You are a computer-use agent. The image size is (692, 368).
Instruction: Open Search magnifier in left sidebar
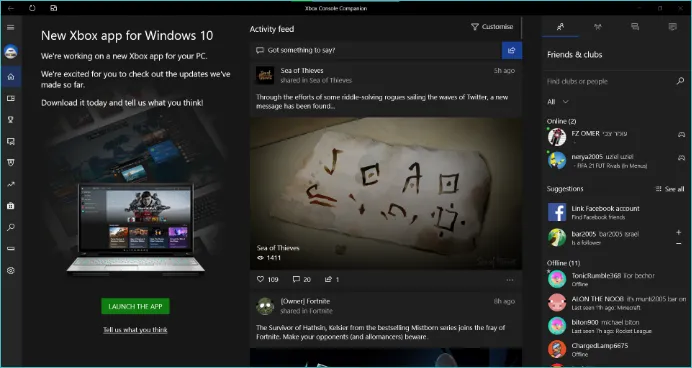[x=11, y=227]
